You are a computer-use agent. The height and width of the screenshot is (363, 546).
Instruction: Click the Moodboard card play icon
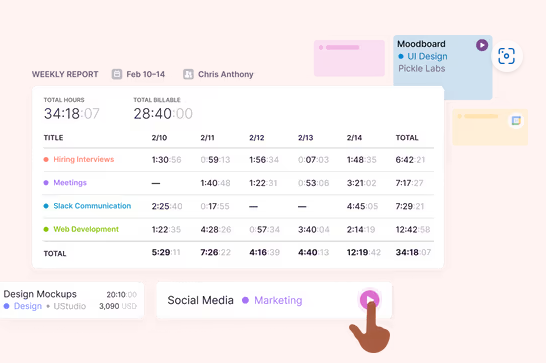pyautogui.click(x=482, y=45)
